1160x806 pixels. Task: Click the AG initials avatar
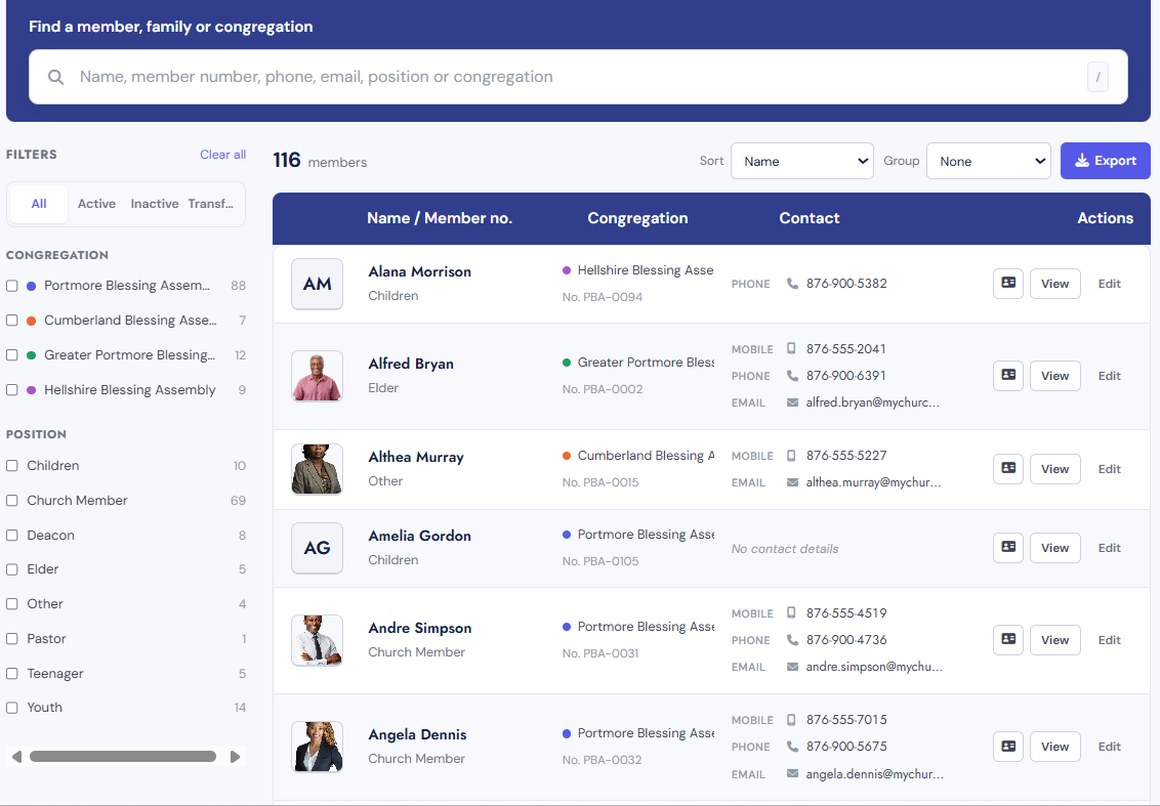pyautogui.click(x=317, y=548)
